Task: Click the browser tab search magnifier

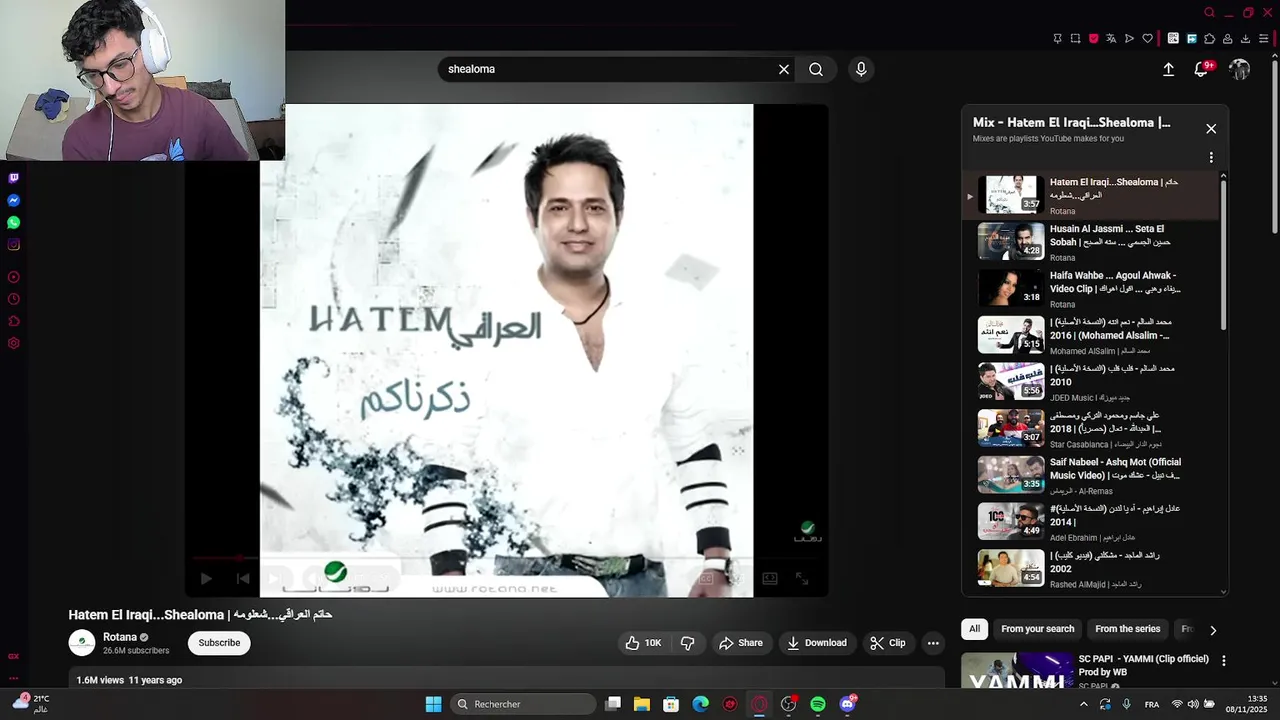Action: coord(1209,13)
